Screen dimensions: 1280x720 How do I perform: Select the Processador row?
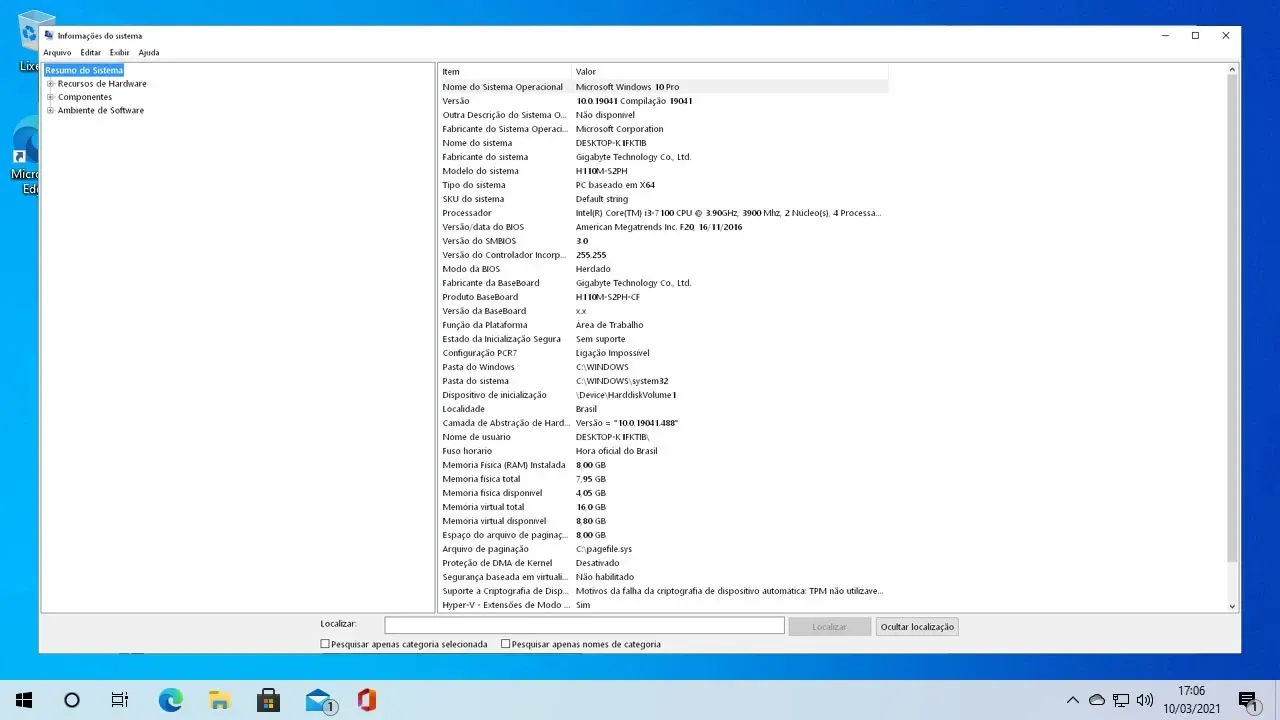(664, 213)
